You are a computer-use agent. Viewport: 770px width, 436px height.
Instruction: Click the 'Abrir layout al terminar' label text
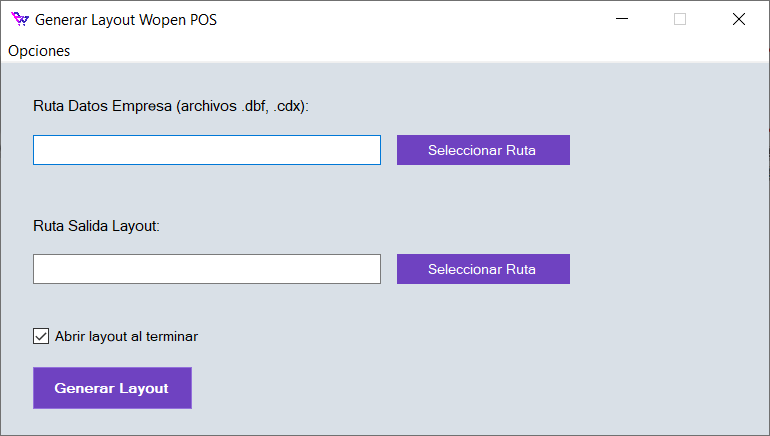pyautogui.click(x=126, y=336)
